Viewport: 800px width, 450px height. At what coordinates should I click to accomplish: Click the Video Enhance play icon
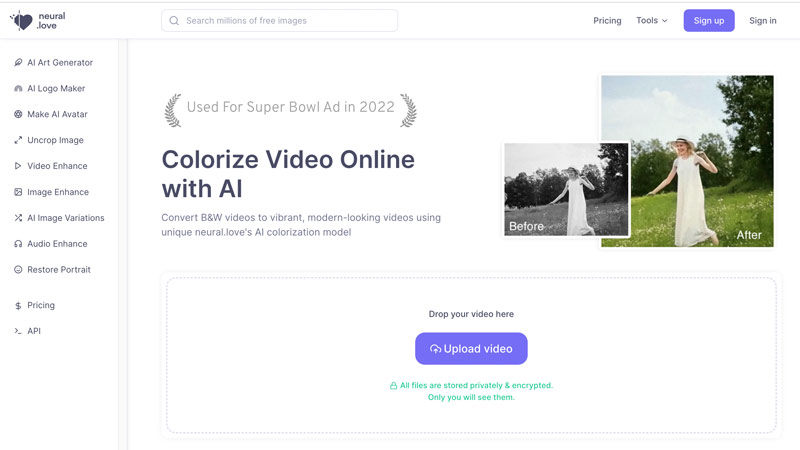point(18,166)
